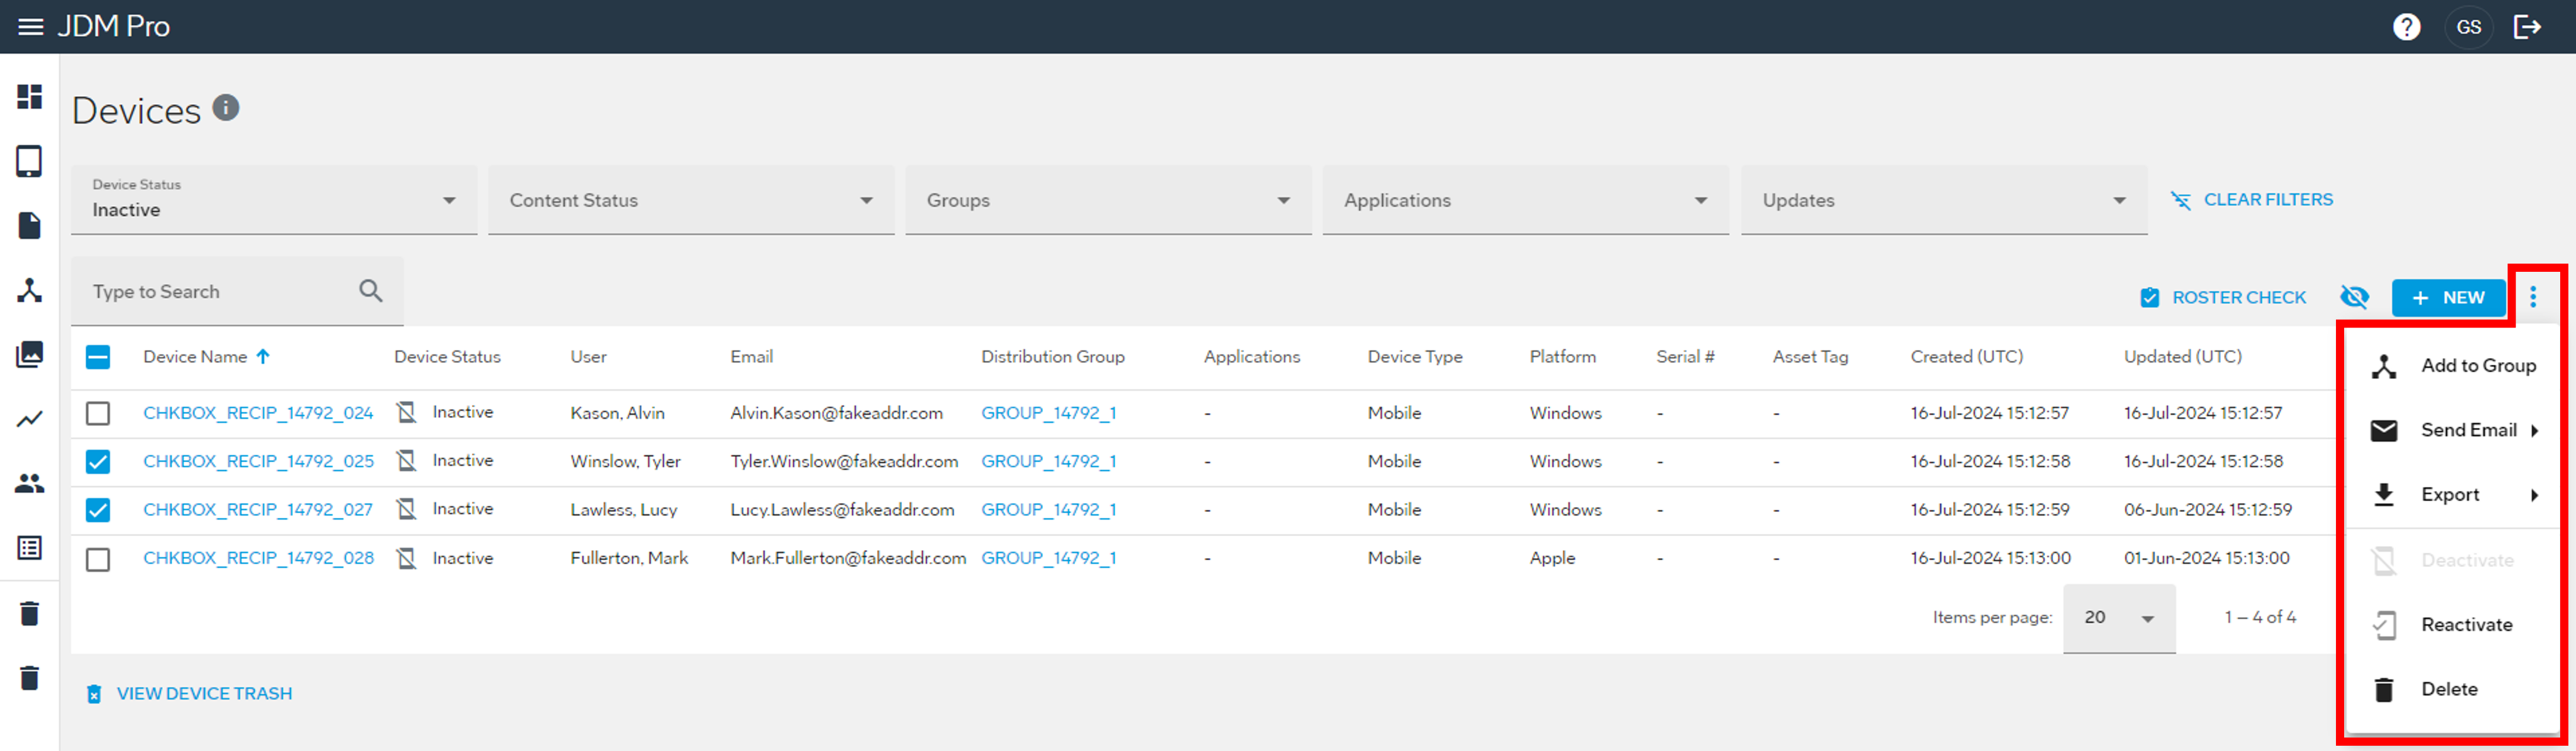The height and width of the screenshot is (751, 2576).
Task: Sort by the Updated (UTC) column header
Action: (x=2182, y=357)
